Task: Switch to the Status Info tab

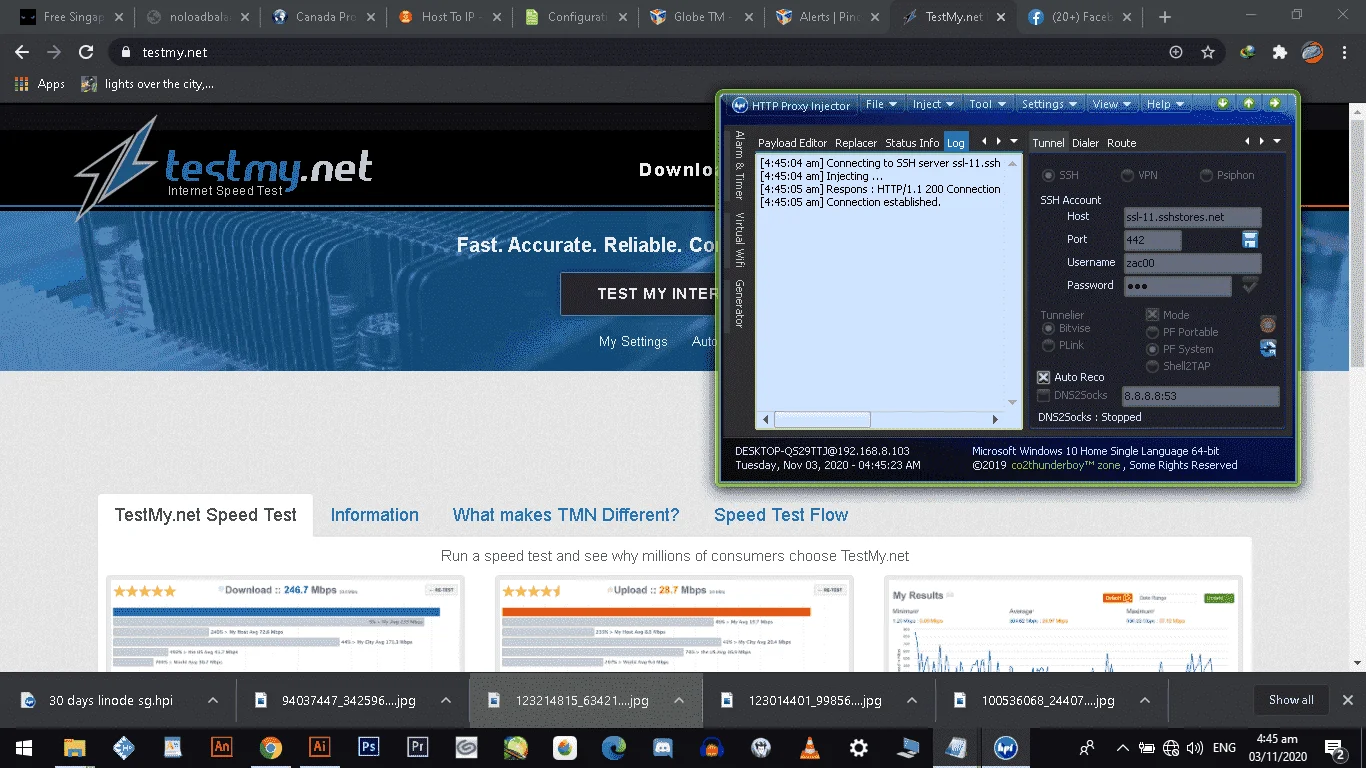Action: coord(912,143)
